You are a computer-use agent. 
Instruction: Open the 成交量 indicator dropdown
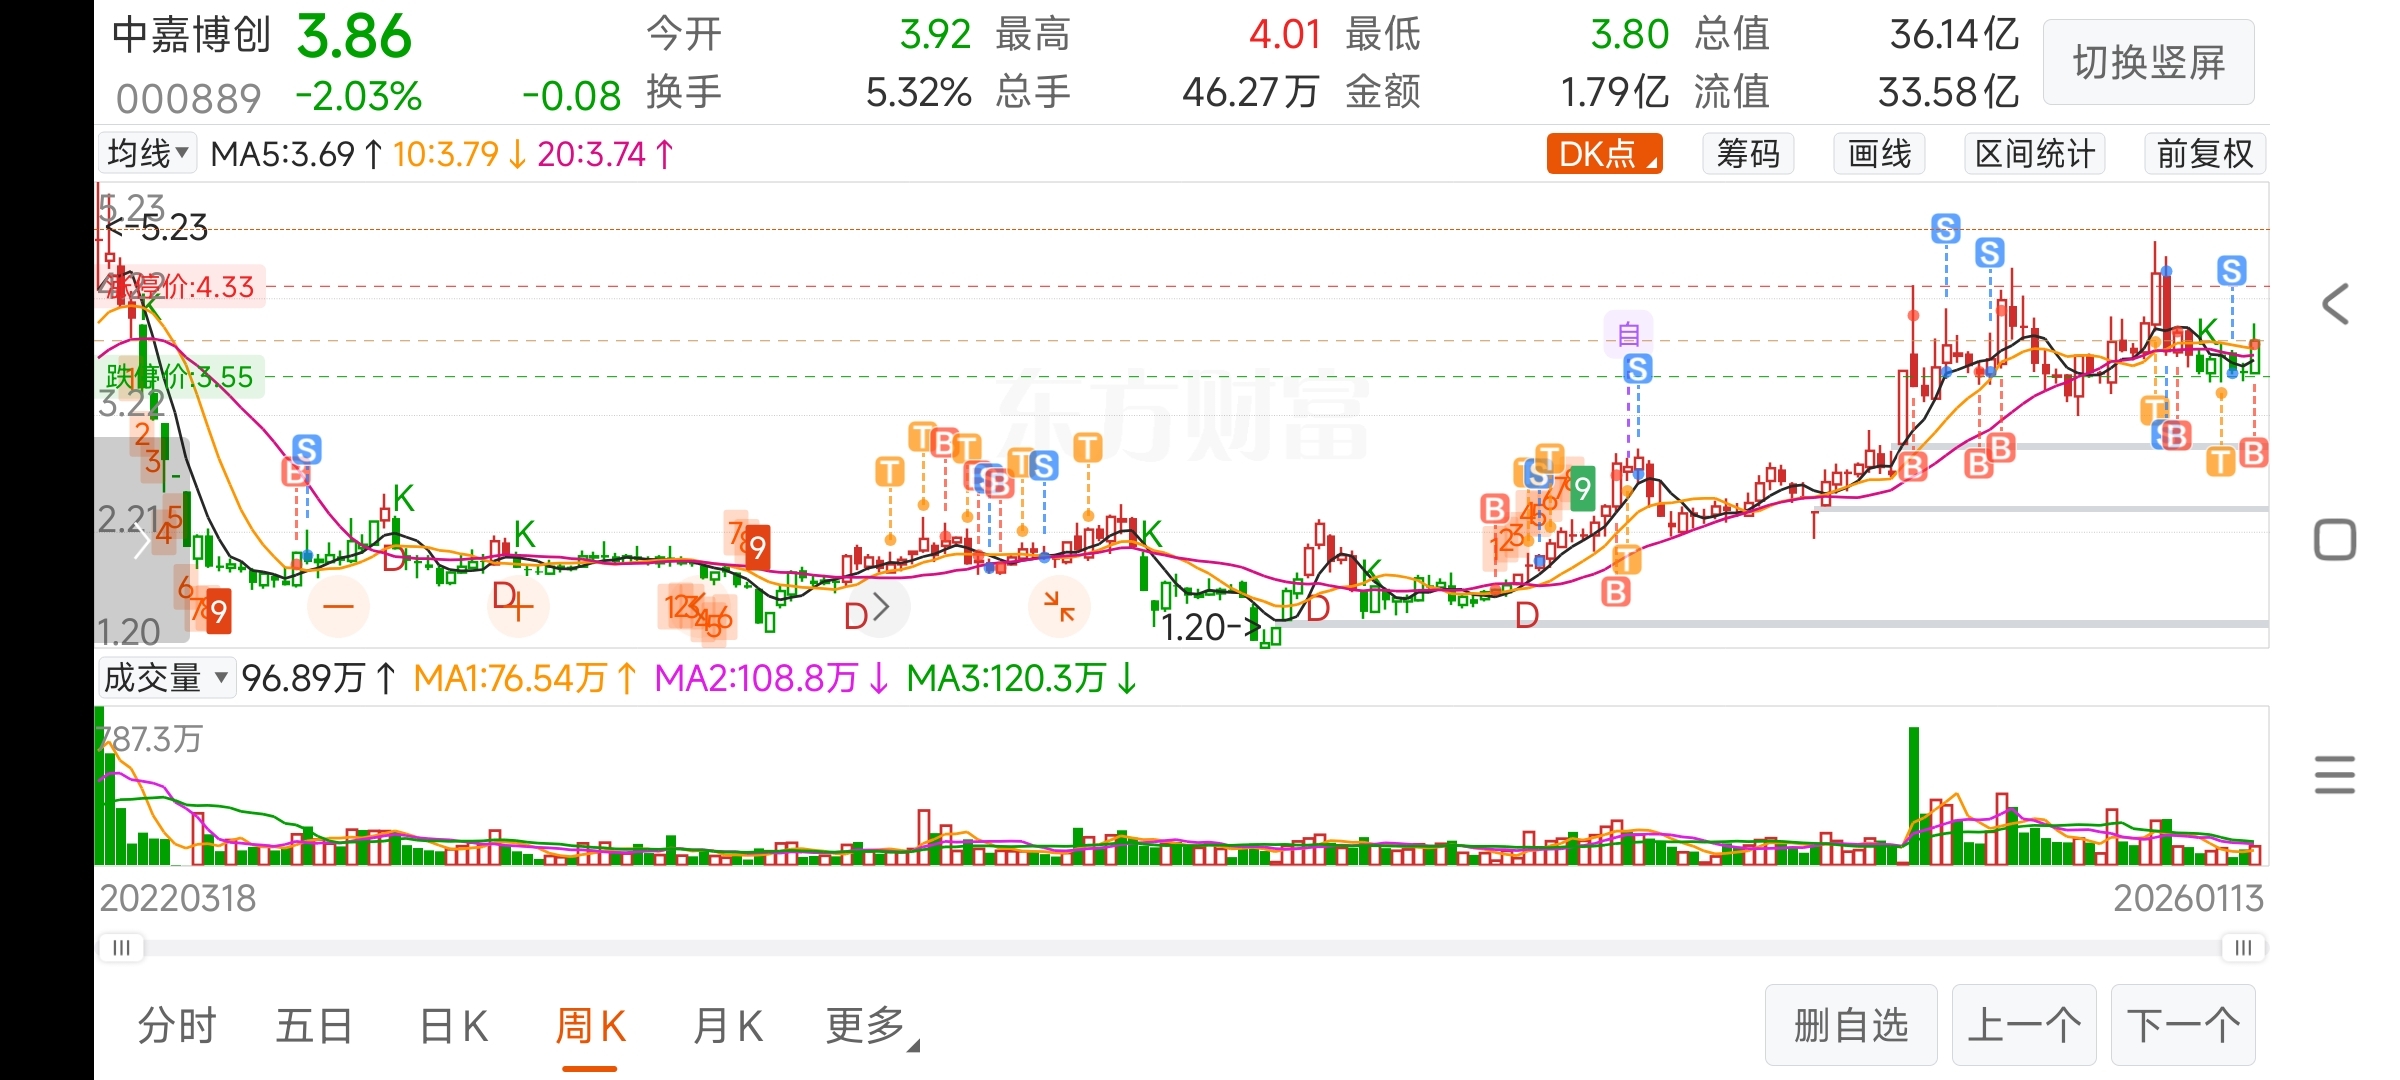coord(166,678)
